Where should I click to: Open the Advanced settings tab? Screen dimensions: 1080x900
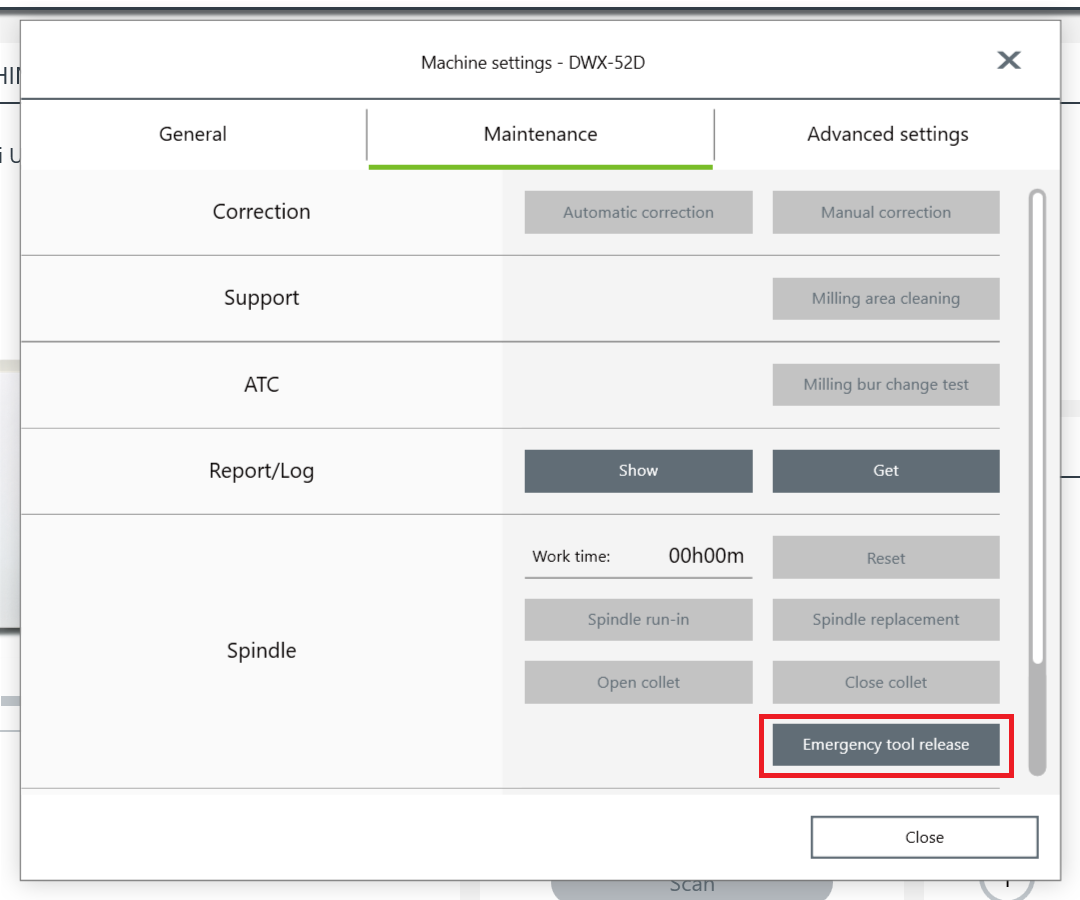887,134
